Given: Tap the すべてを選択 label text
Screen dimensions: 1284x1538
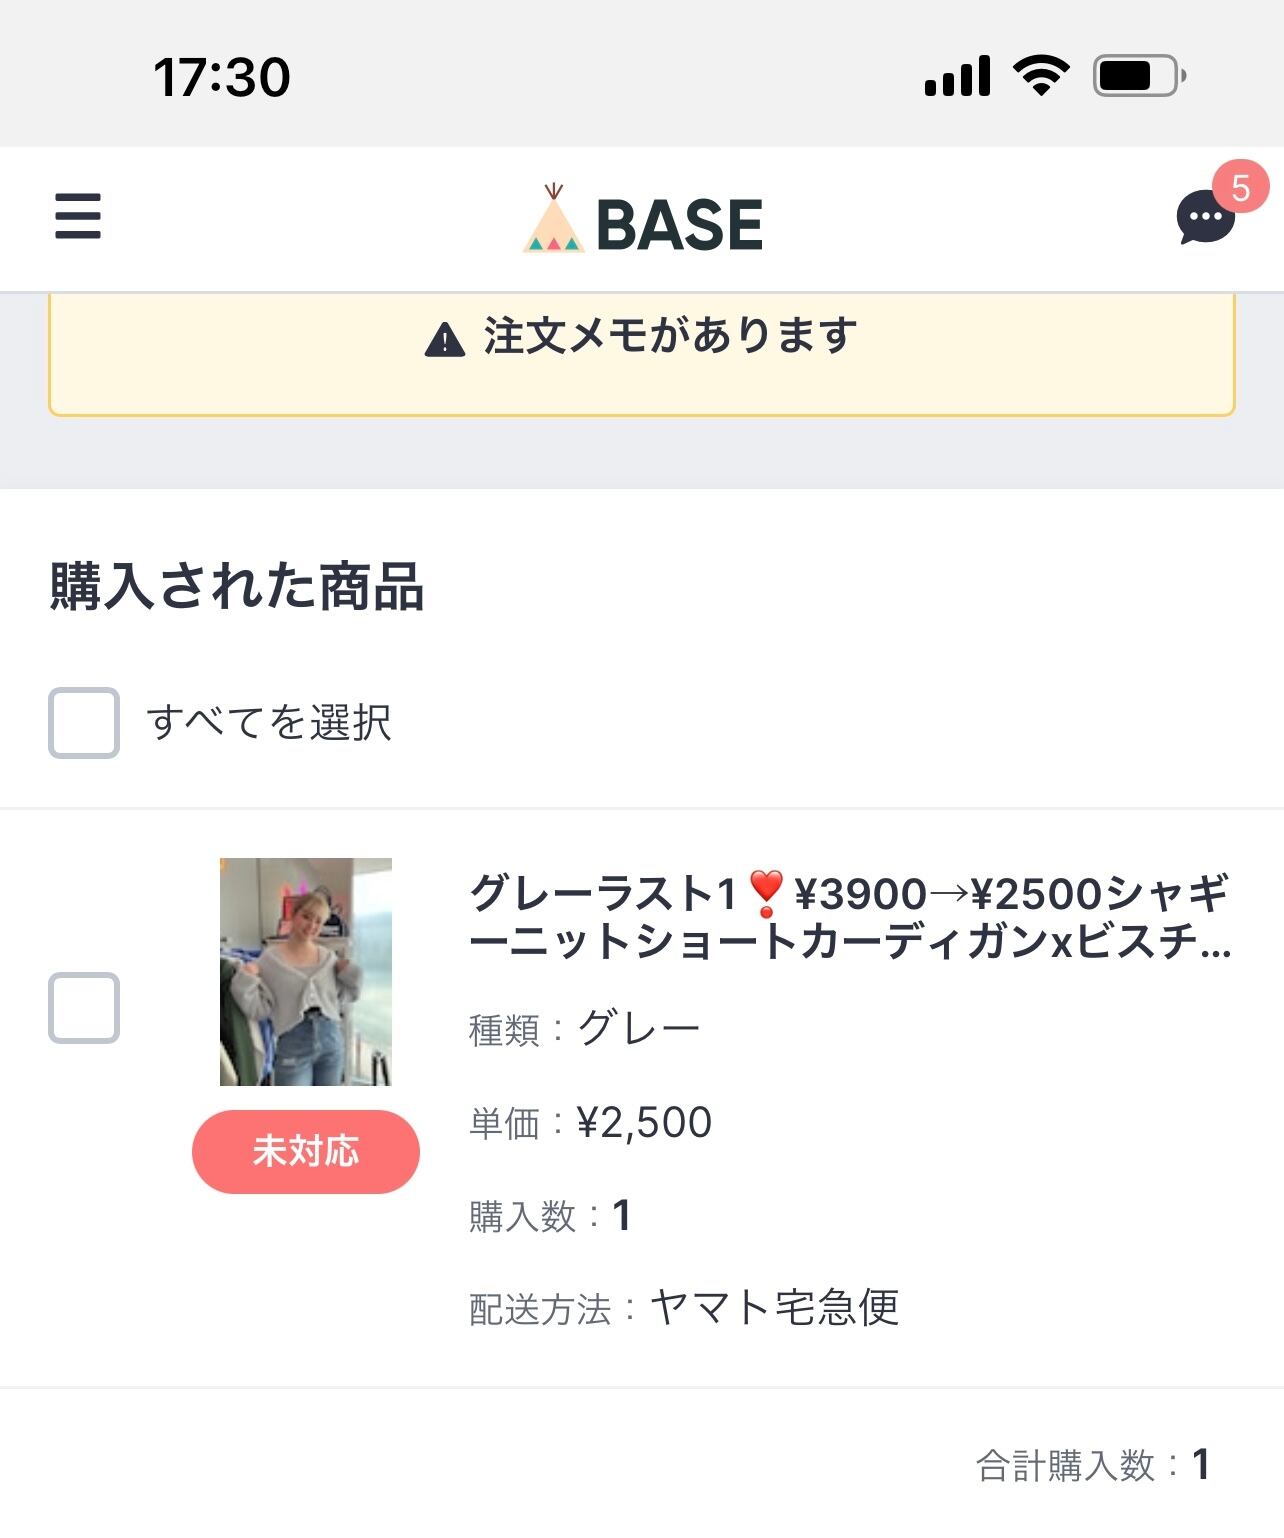Looking at the screenshot, I should [269, 722].
